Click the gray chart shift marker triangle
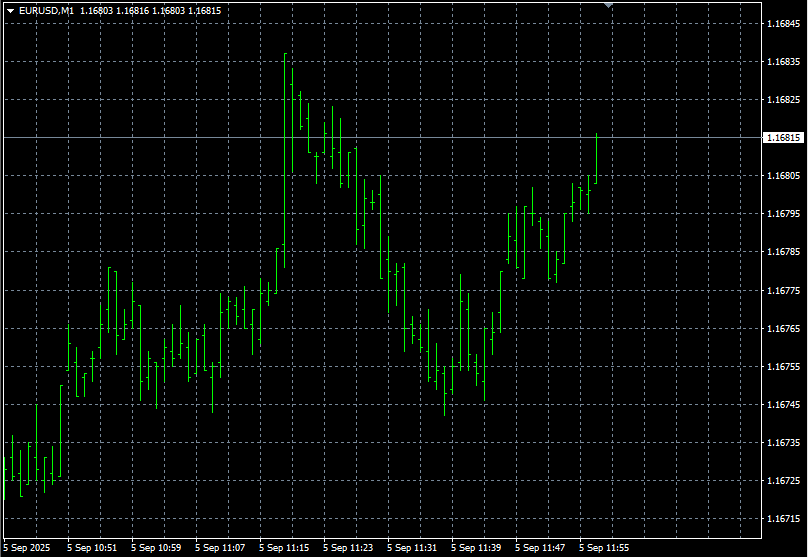The height and width of the screenshot is (557, 809). tap(609, 5)
